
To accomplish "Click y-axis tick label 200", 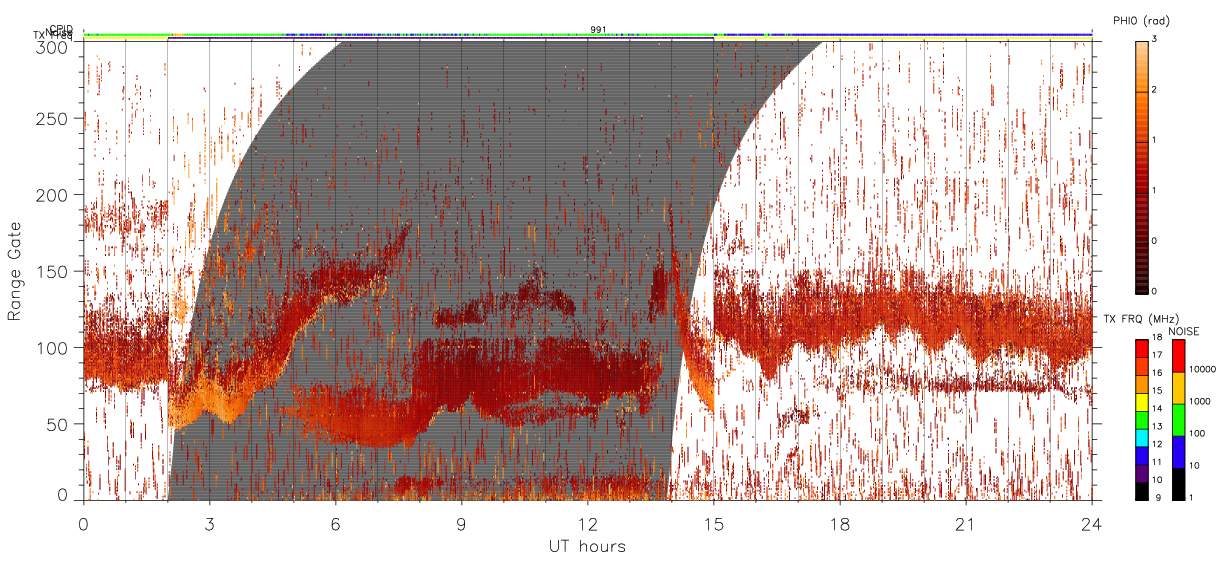I will point(54,195).
